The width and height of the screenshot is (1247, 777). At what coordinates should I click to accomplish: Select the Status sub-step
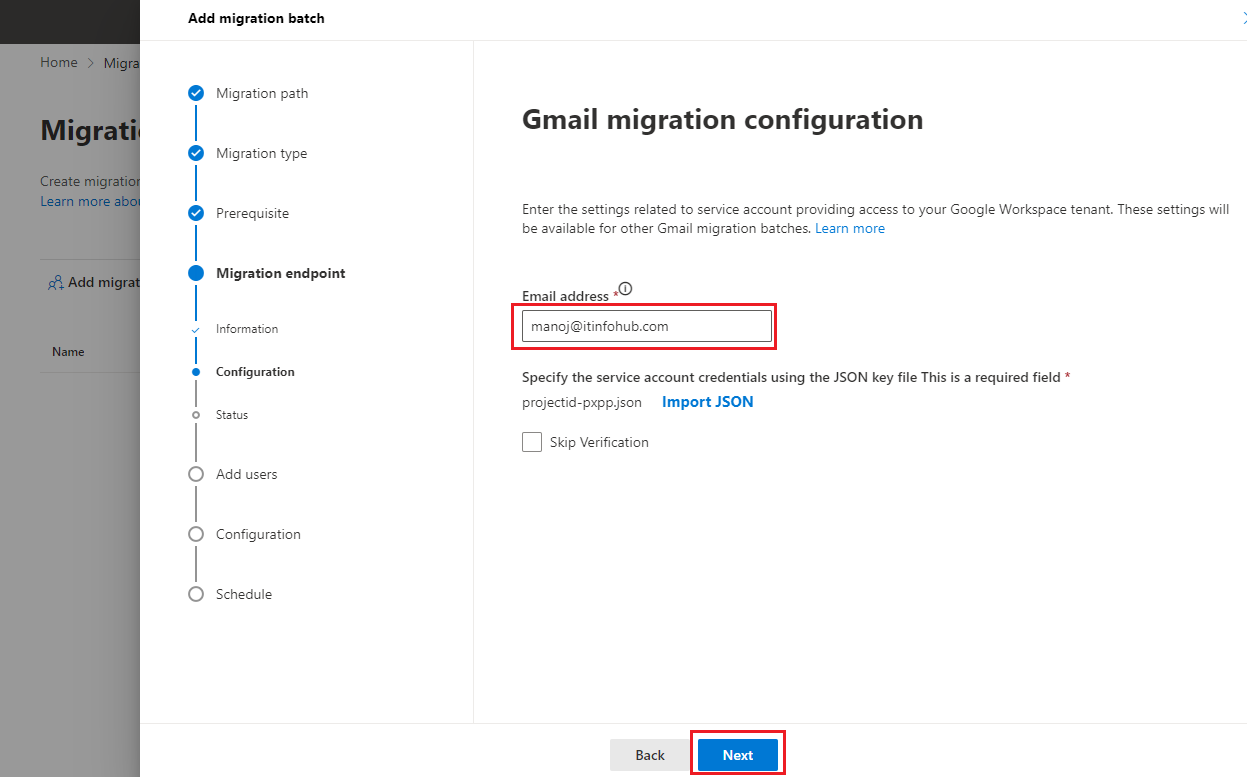[x=232, y=415]
